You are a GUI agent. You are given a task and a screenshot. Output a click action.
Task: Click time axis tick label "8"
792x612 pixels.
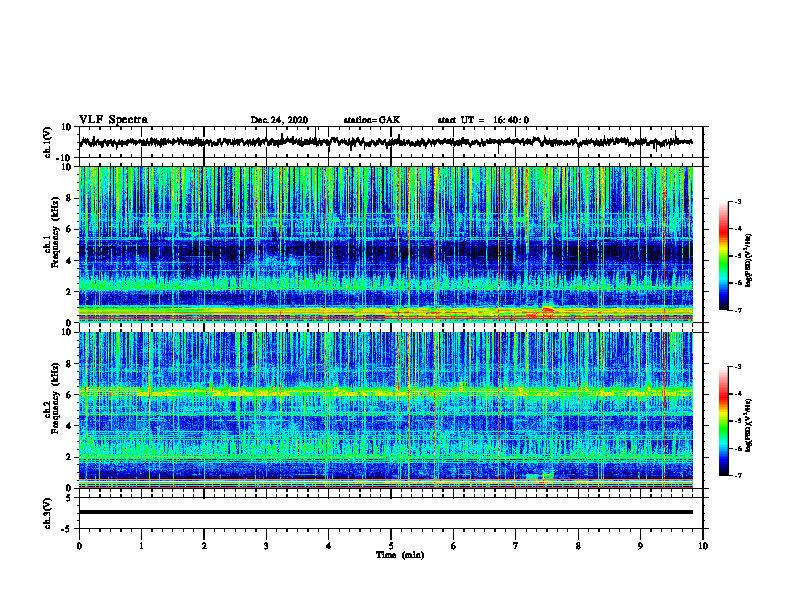coord(578,546)
